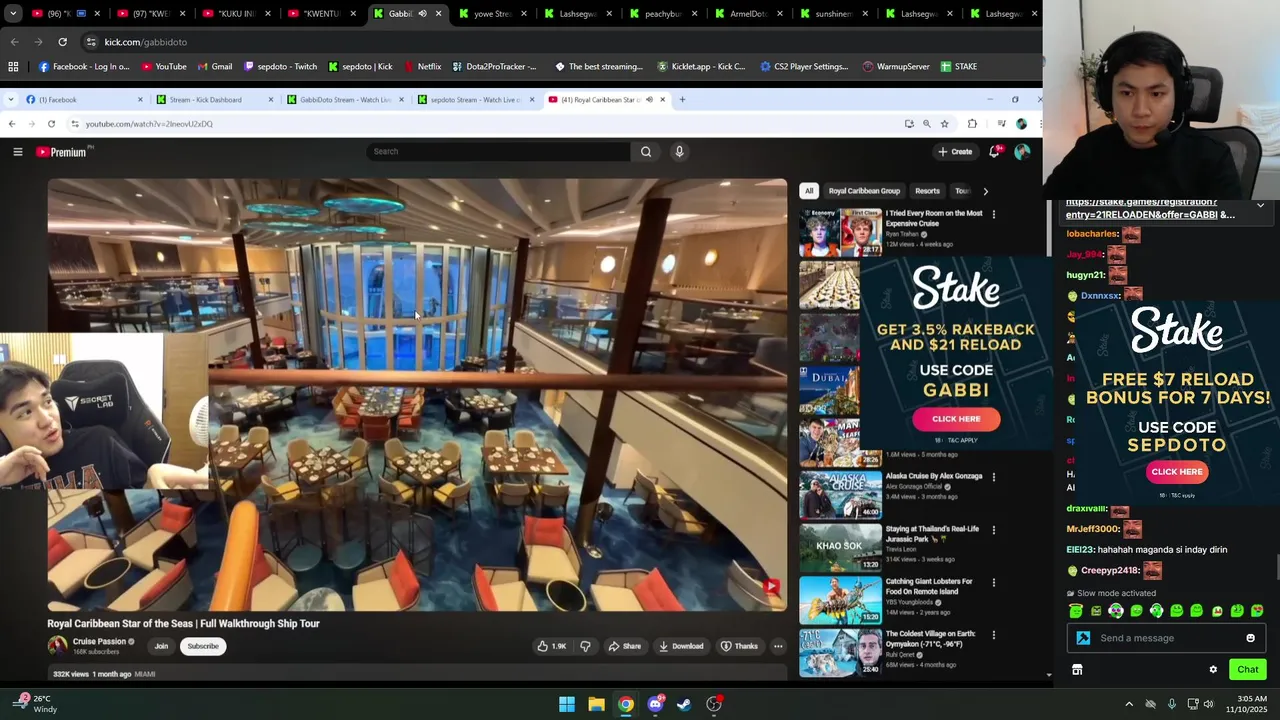Click the Share button under video
The height and width of the screenshot is (720, 1280).
[625, 646]
